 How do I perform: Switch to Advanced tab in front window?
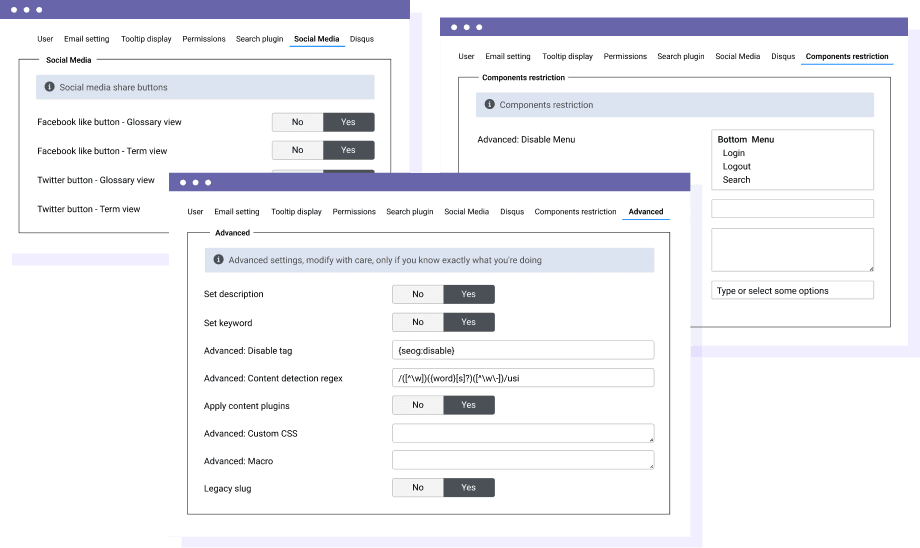coord(645,212)
